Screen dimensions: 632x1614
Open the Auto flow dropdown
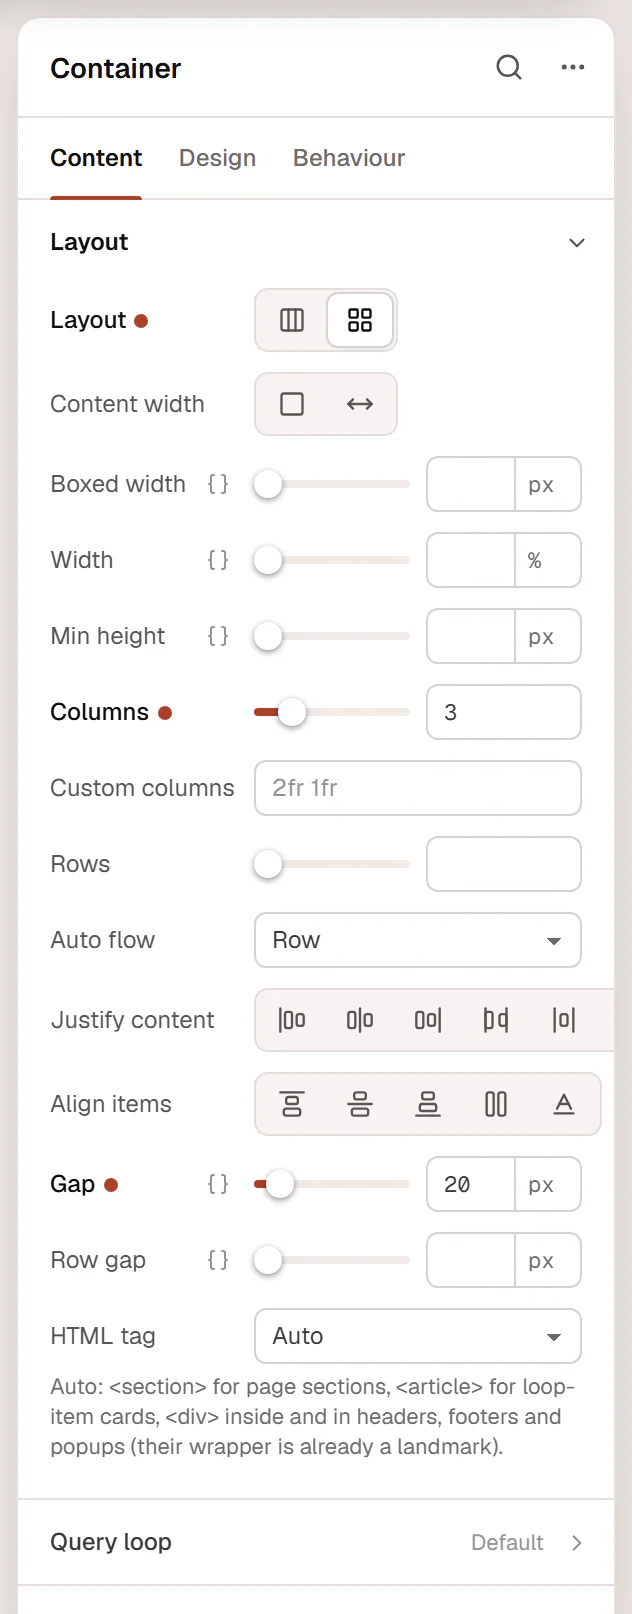click(418, 940)
